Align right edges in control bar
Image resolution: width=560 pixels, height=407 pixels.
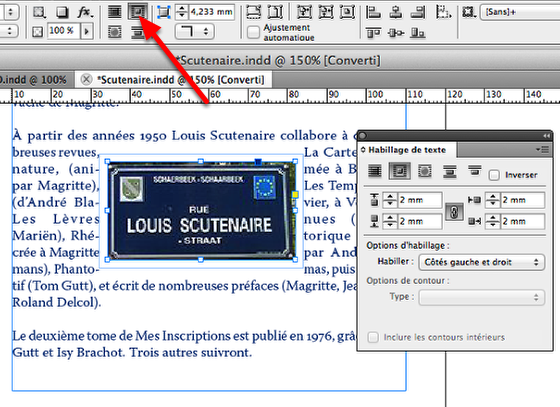coord(418,12)
